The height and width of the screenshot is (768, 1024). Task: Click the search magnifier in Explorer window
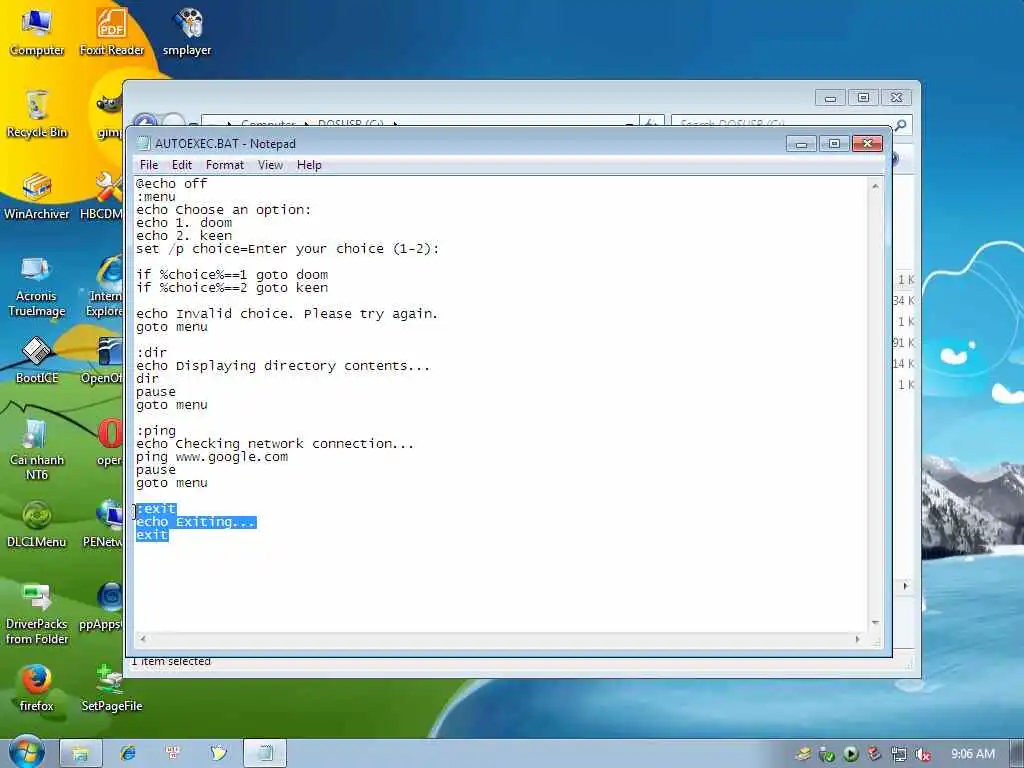click(901, 124)
